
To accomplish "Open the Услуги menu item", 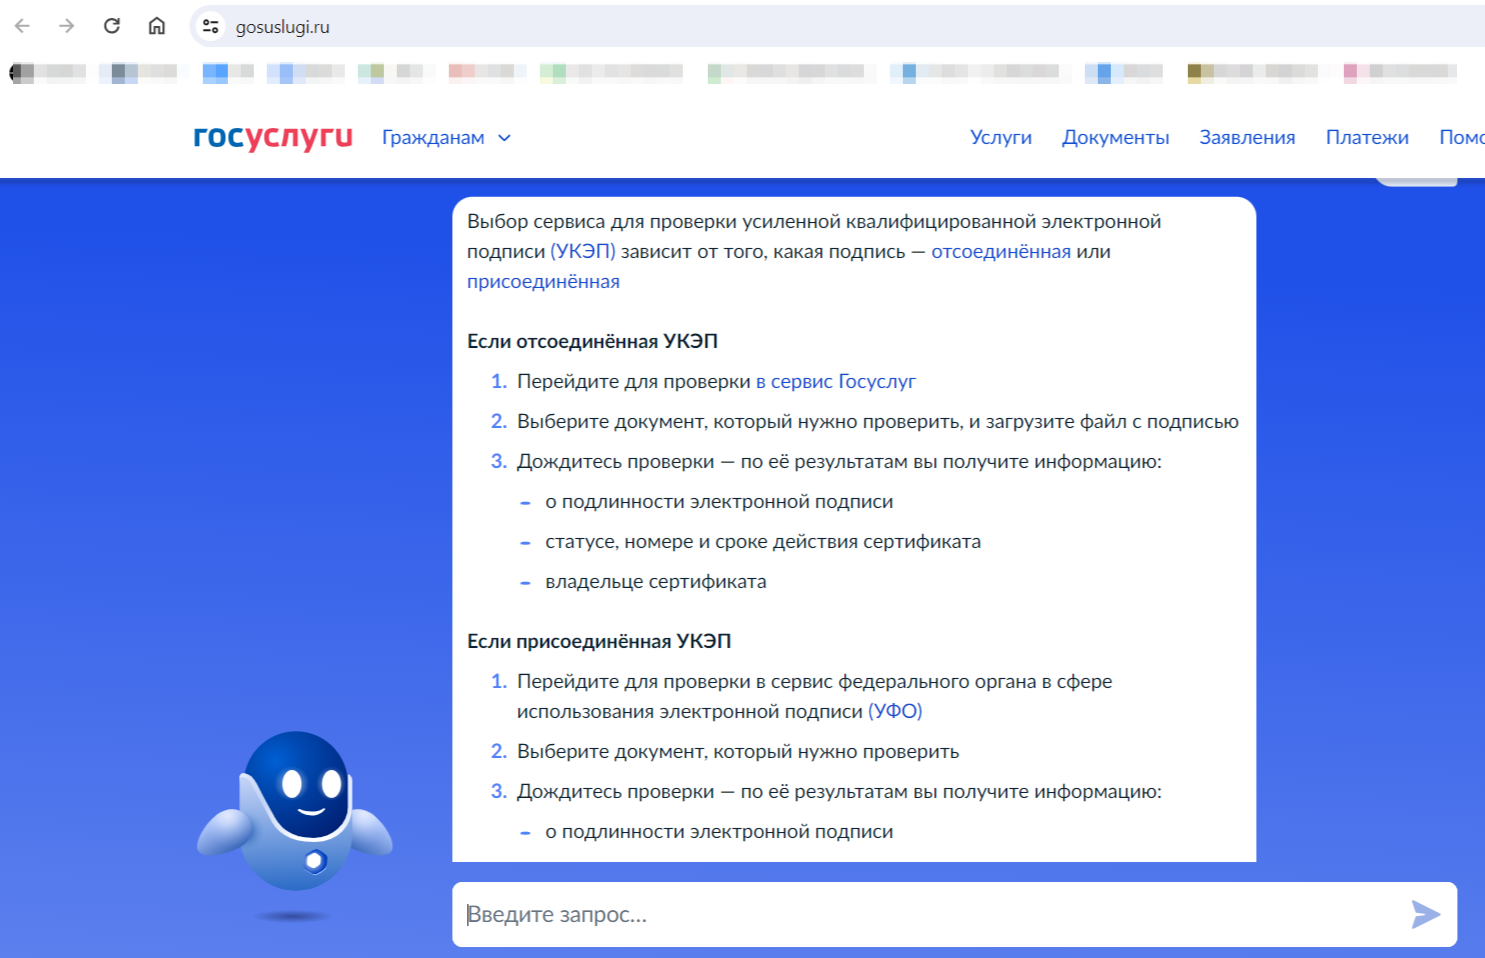I will 1000,137.
